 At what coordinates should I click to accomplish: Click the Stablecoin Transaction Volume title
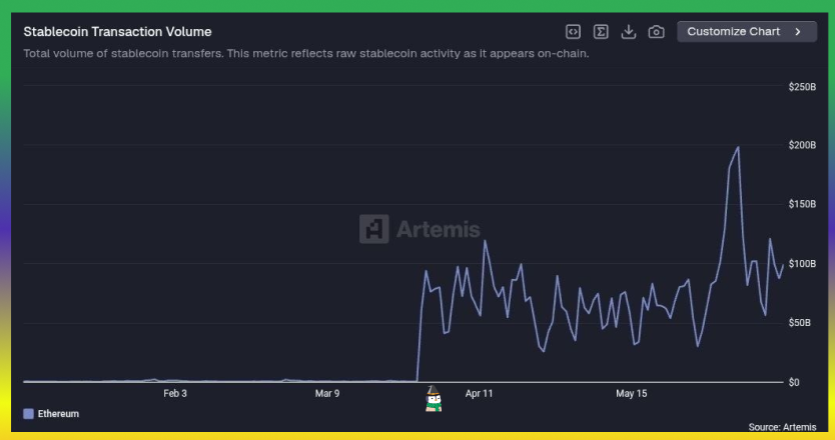coord(117,31)
